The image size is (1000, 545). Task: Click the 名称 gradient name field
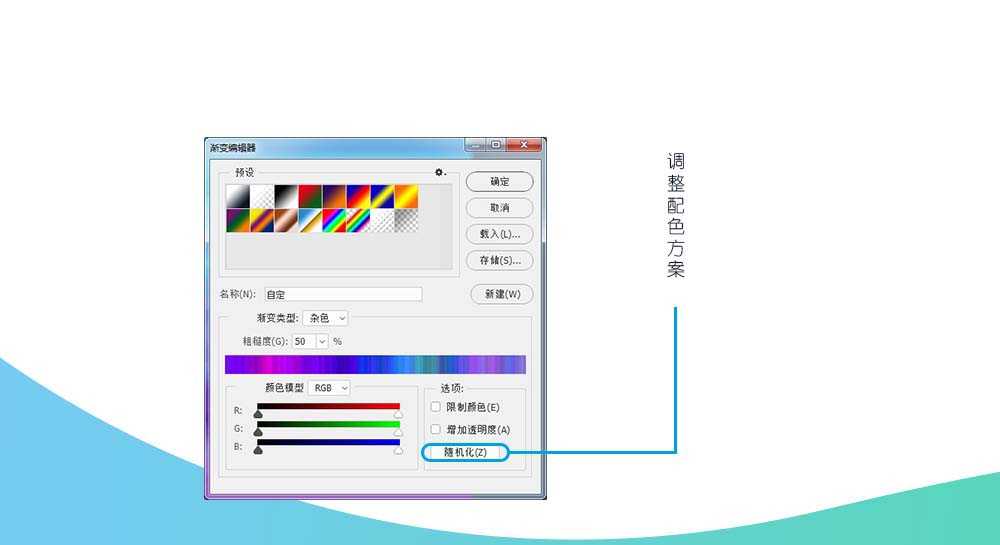point(342,295)
